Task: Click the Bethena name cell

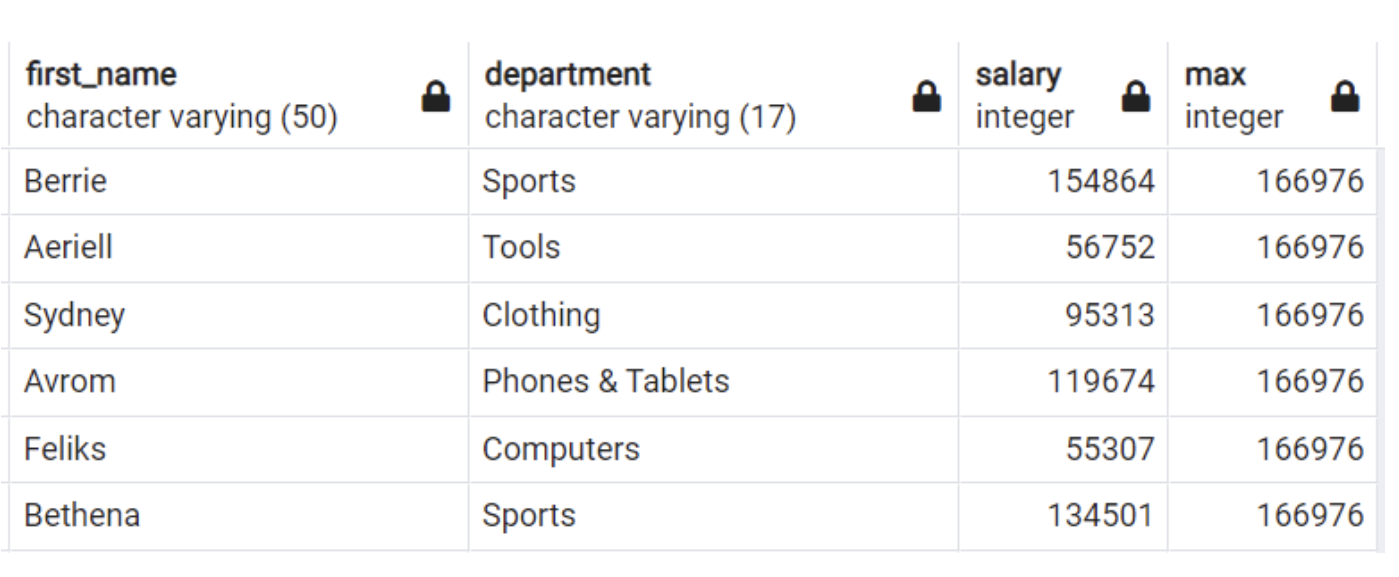Action: pos(82,515)
